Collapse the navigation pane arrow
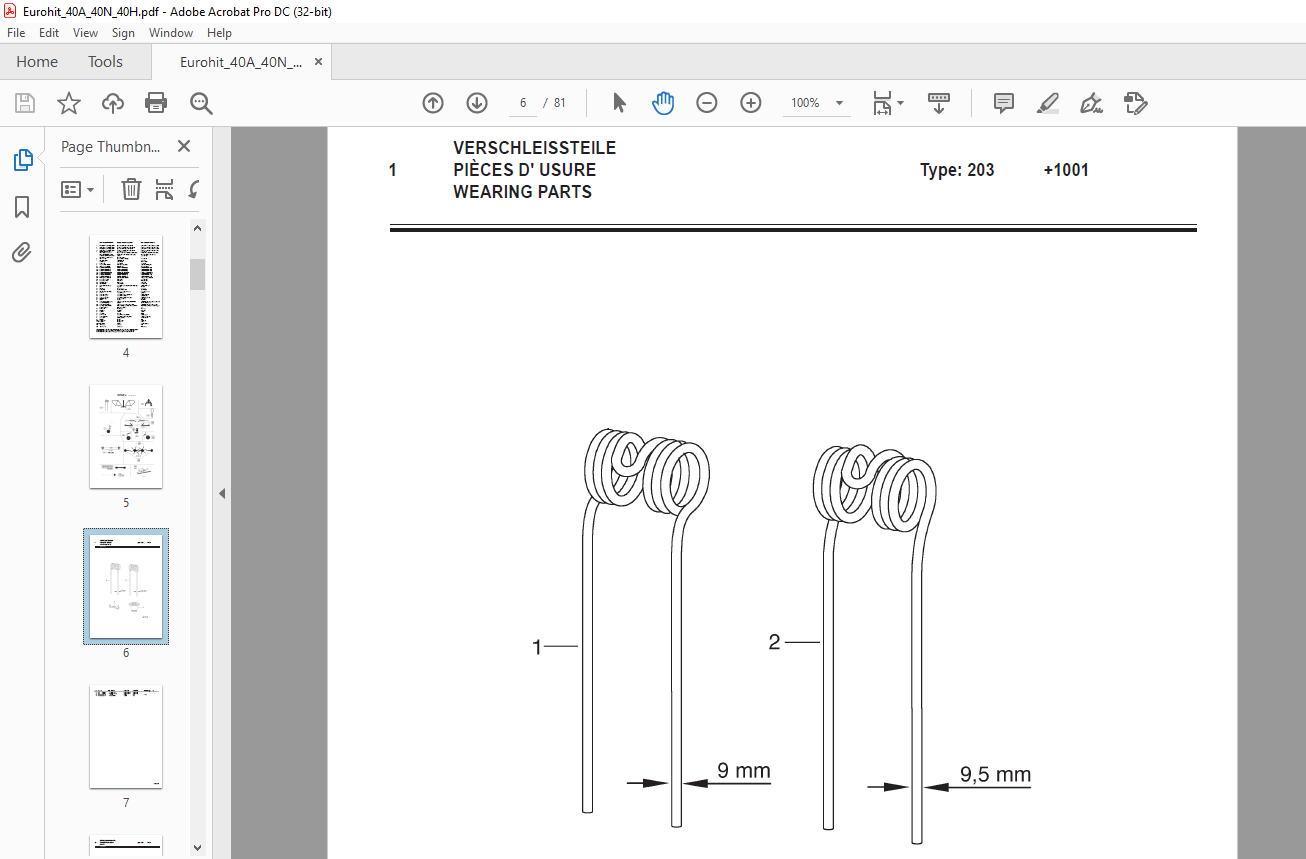The width and height of the screenshot is (1306, 859). tap(222, 493)
